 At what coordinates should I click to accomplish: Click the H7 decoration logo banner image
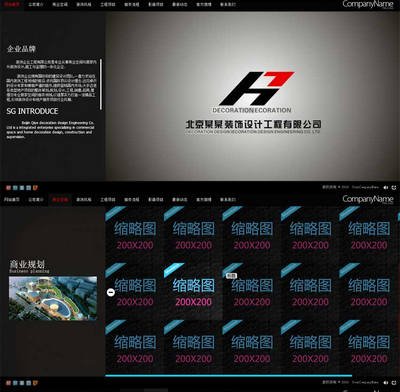(253, 97)
